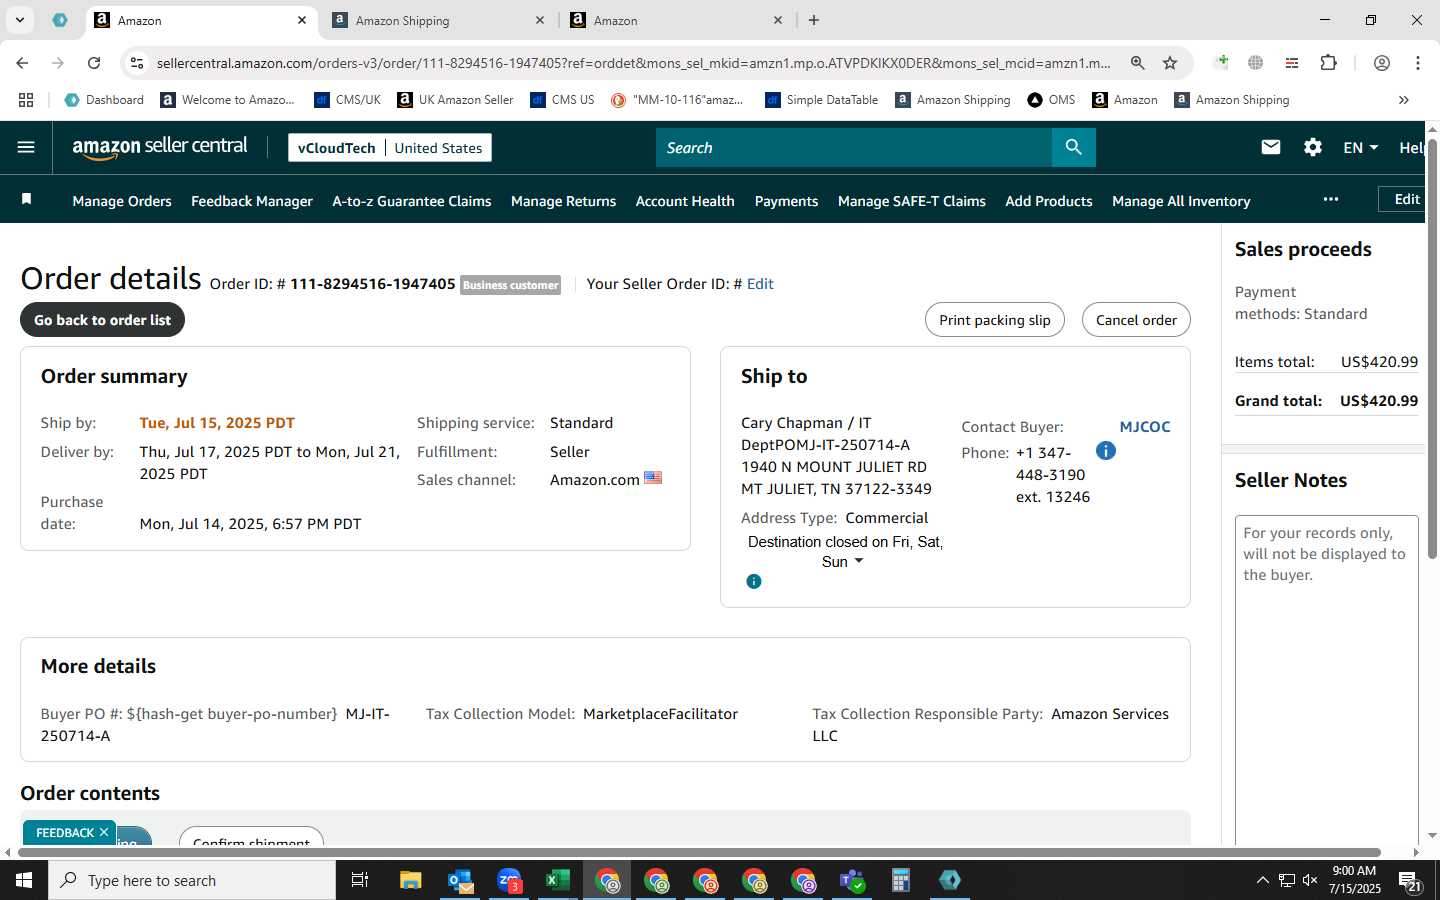This screenshot has height=900, width=1440.
Task: Open the Windows Start menu
Action: coord(24,880)
